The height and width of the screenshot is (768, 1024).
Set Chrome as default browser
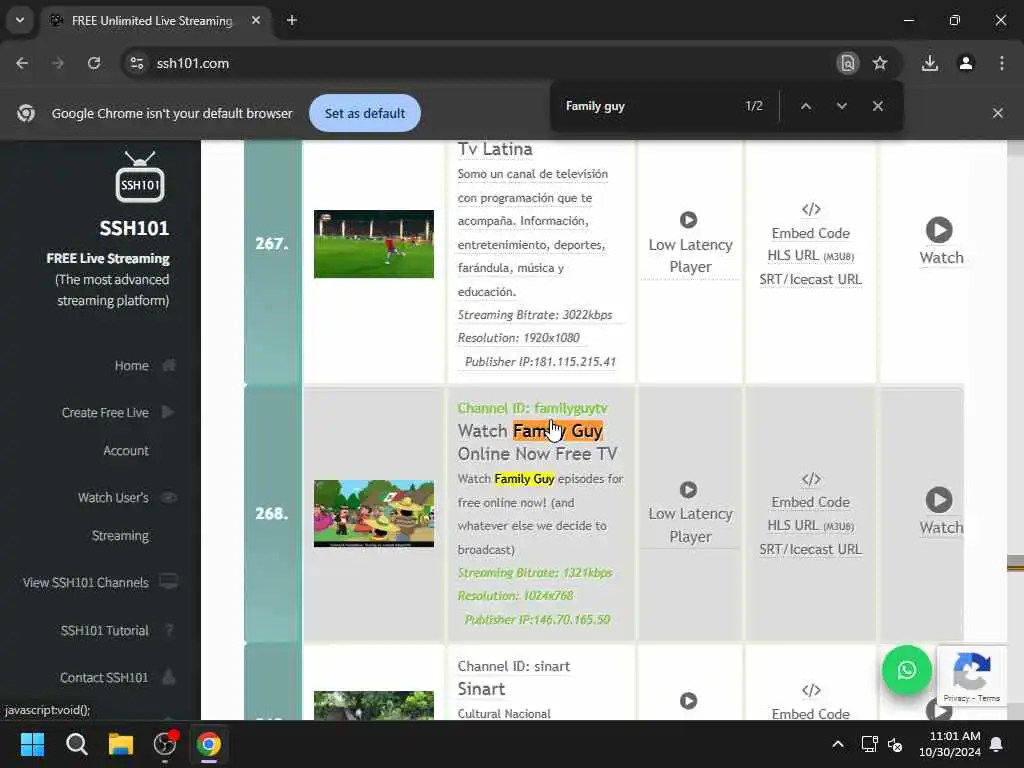click(x=364, y=113)
